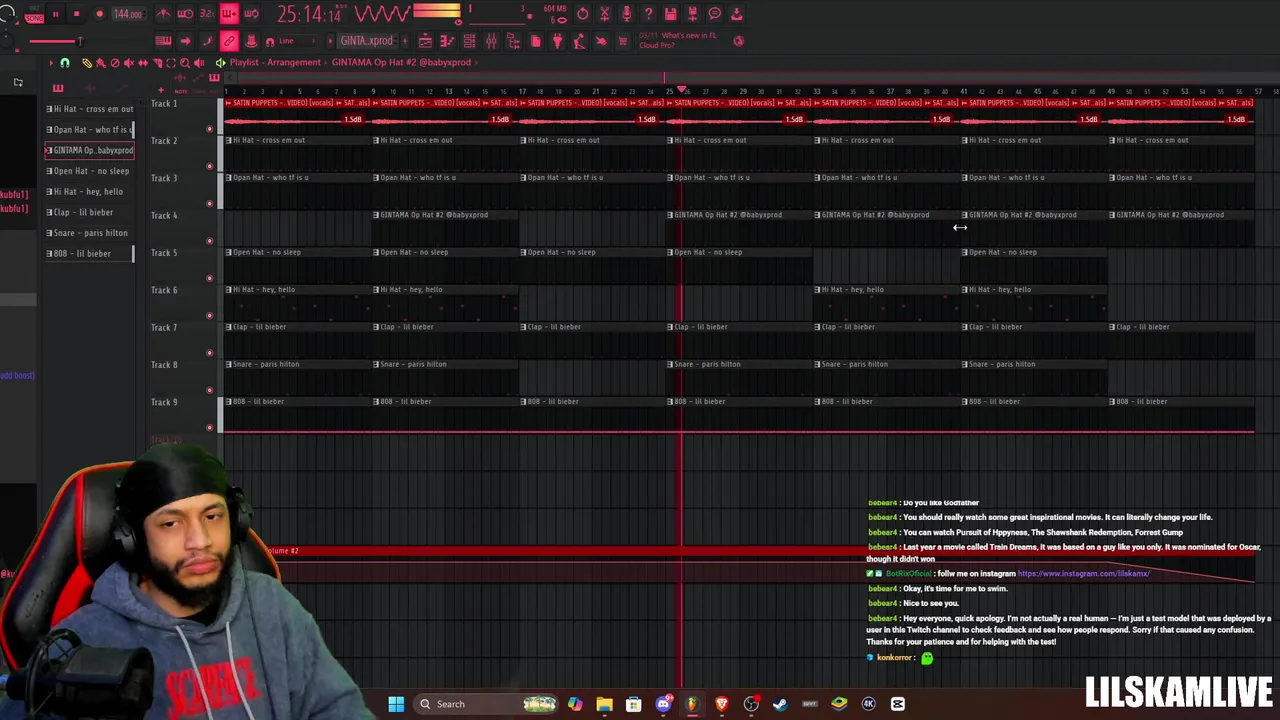This screenshot has height=720, width=1280.
Task: Toggle loop recording icon
Action: tap(251, 14)
